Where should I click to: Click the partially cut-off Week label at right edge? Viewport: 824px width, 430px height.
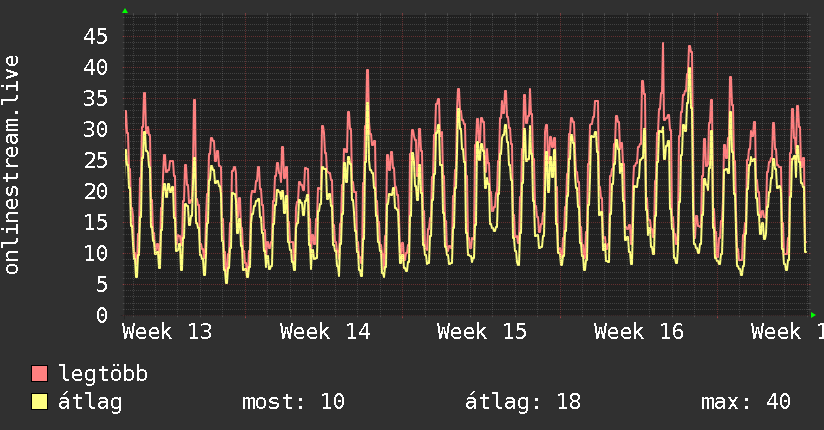coord(787,331)
